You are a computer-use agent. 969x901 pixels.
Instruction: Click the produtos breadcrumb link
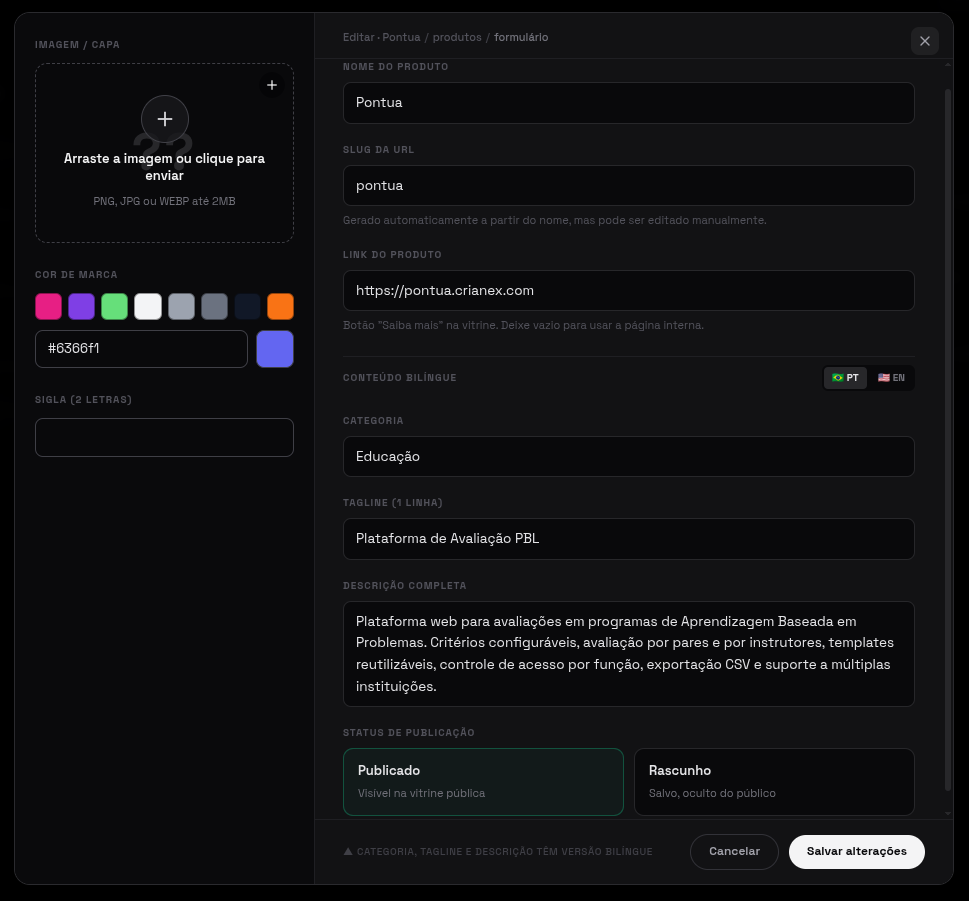tap(457, 37)
